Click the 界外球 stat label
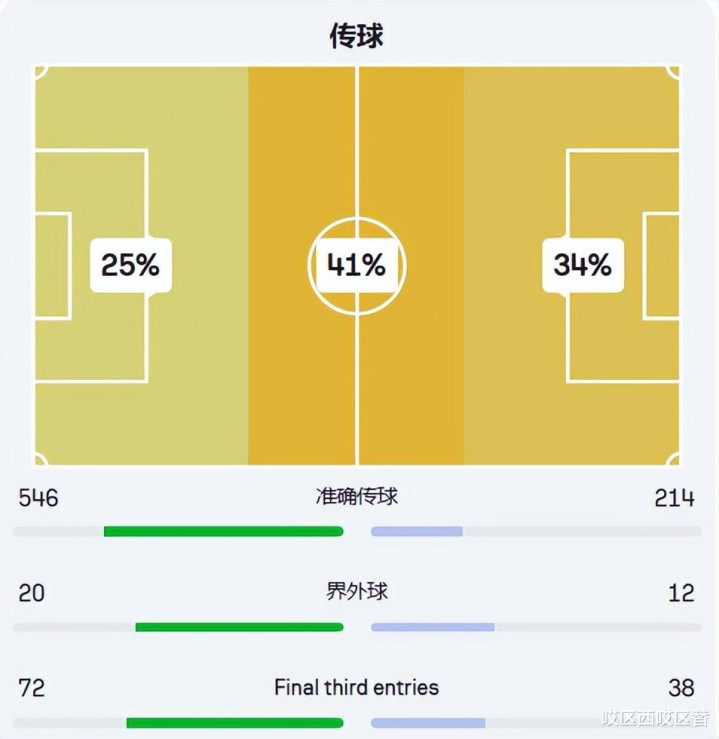Viewport: 719px width, 739px height. pyautogui.click(x=357, y=591)
